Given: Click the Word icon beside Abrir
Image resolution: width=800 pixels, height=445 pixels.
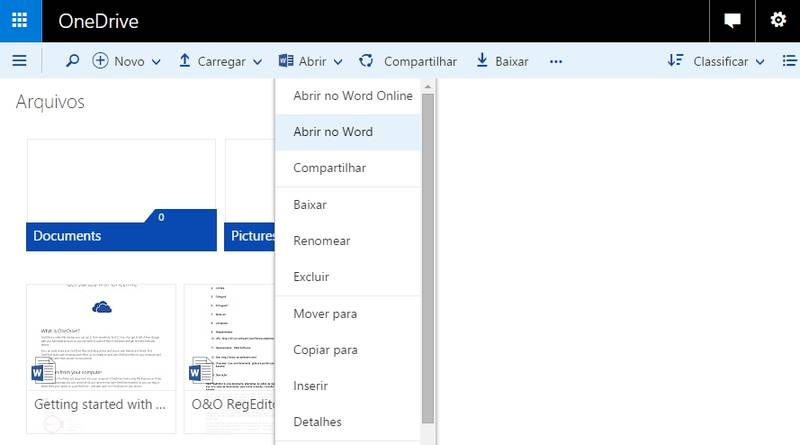Looking at the screenshot, I should pyautogui.click(x=286, y=61).
